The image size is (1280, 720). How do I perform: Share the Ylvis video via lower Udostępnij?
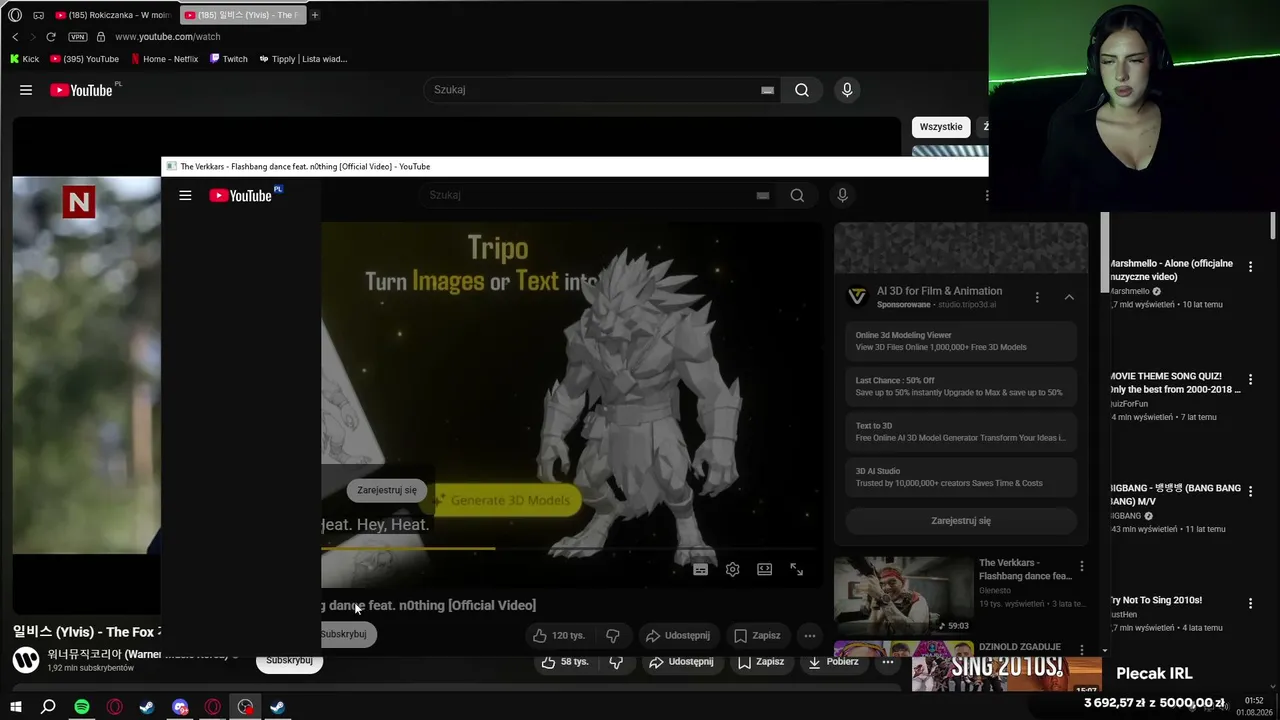[683, 662]
